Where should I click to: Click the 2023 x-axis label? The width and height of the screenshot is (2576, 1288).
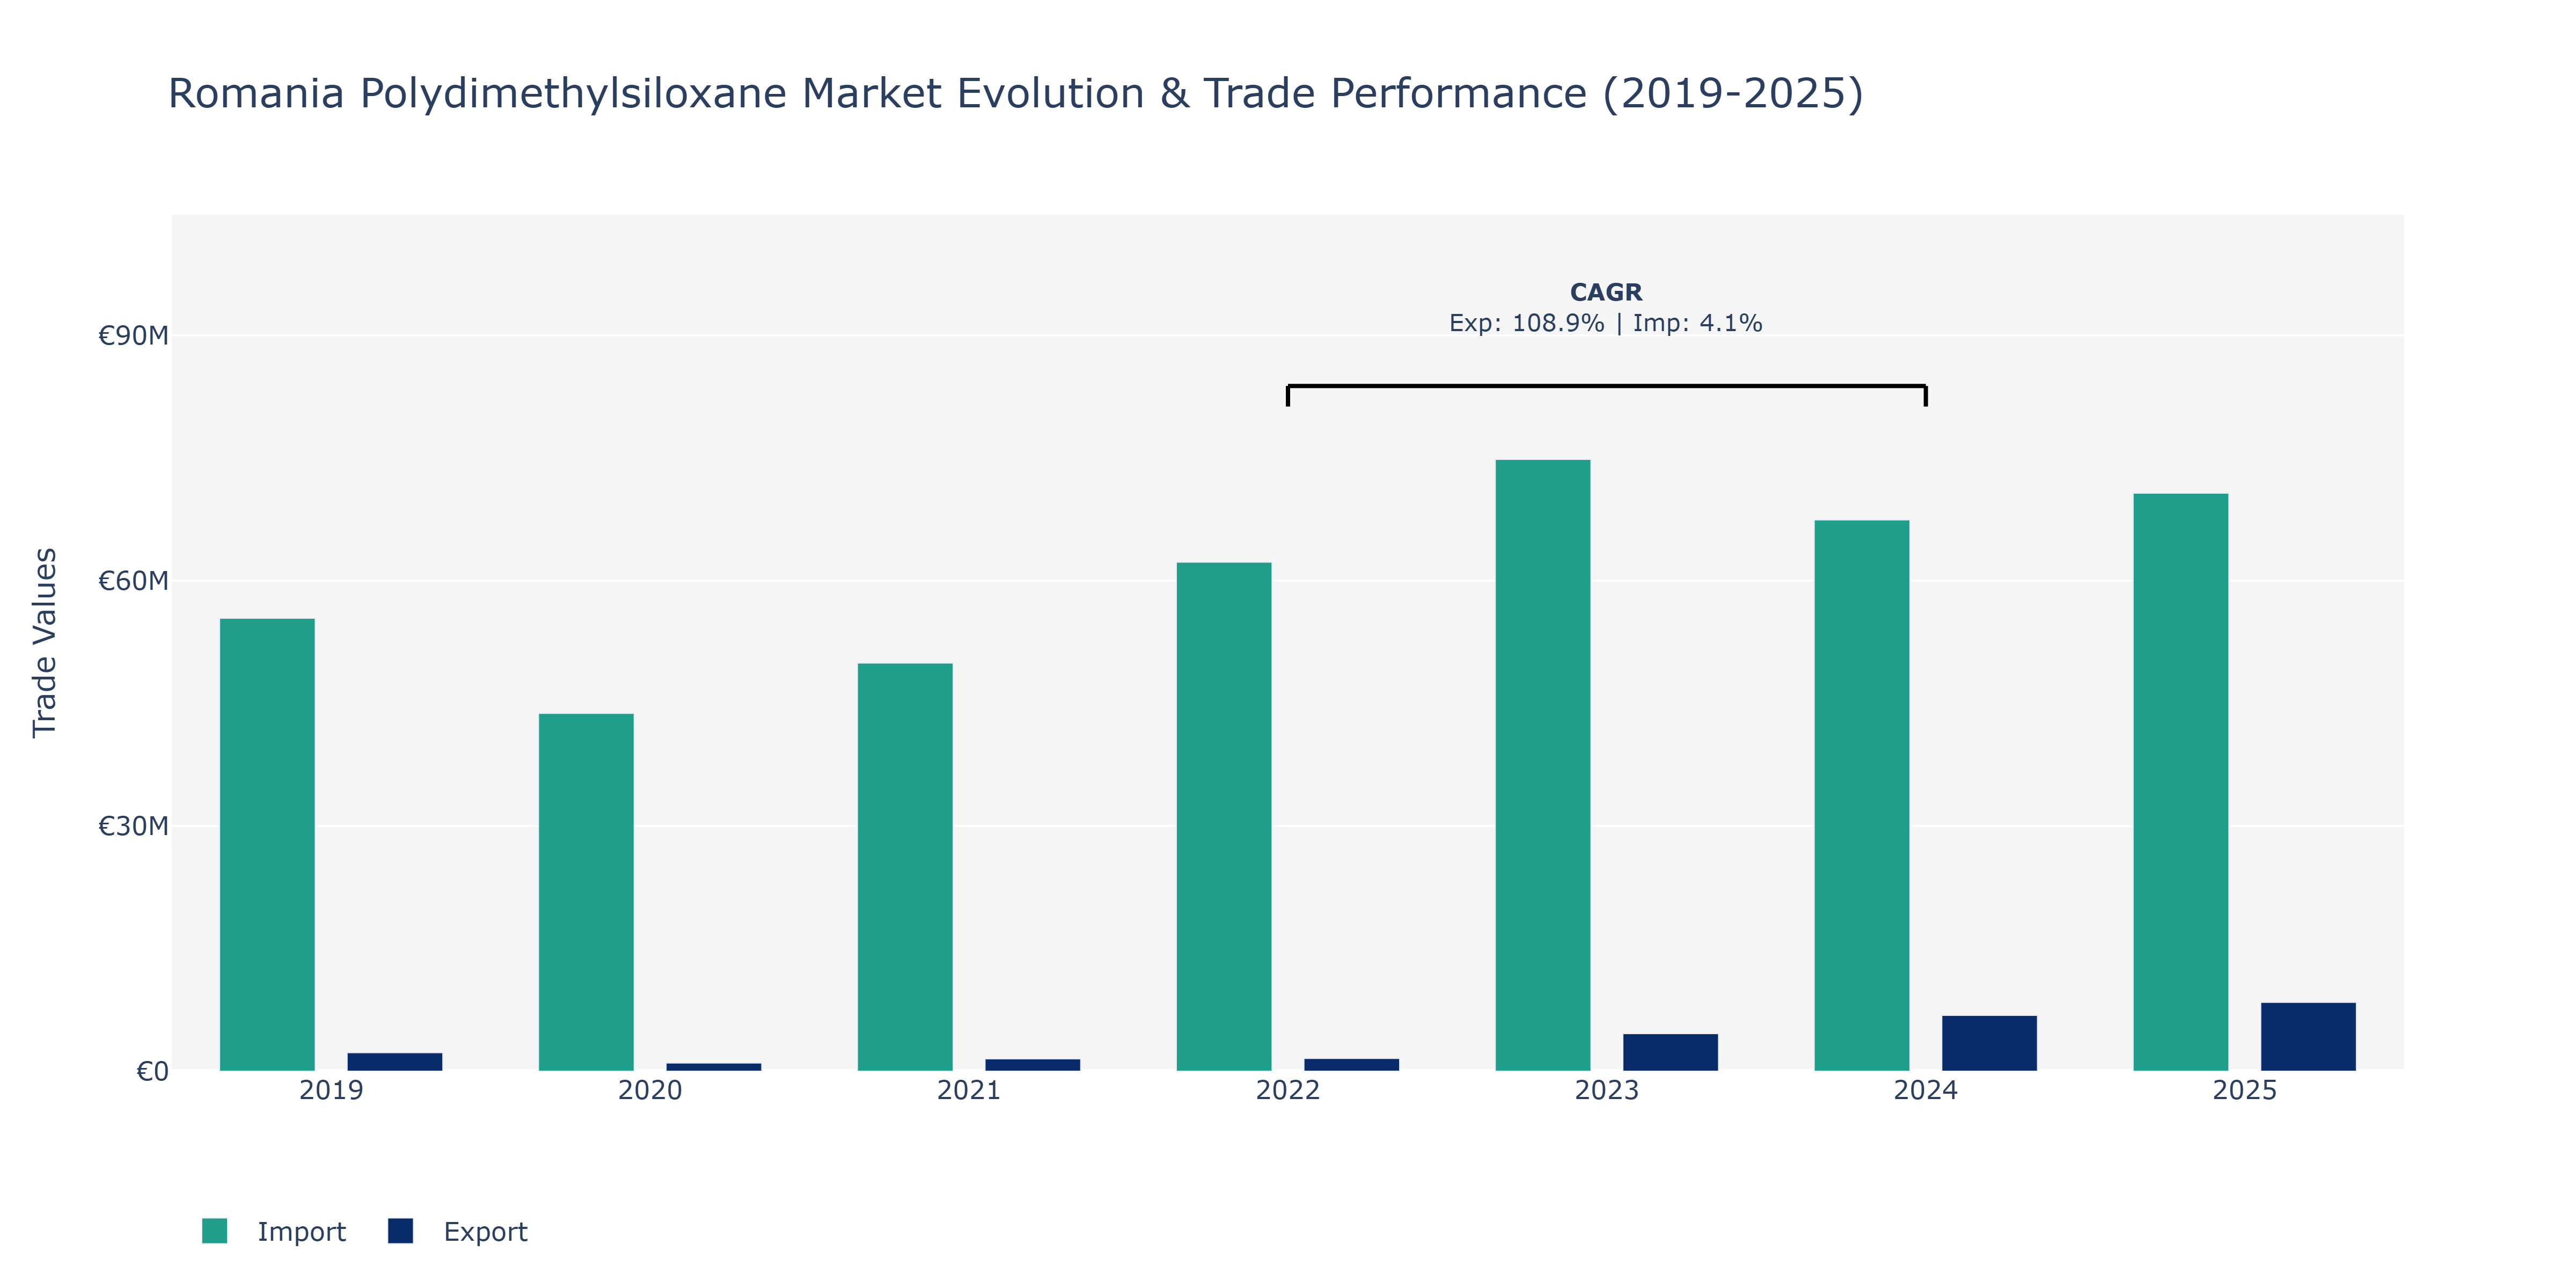(1607, 1090)
